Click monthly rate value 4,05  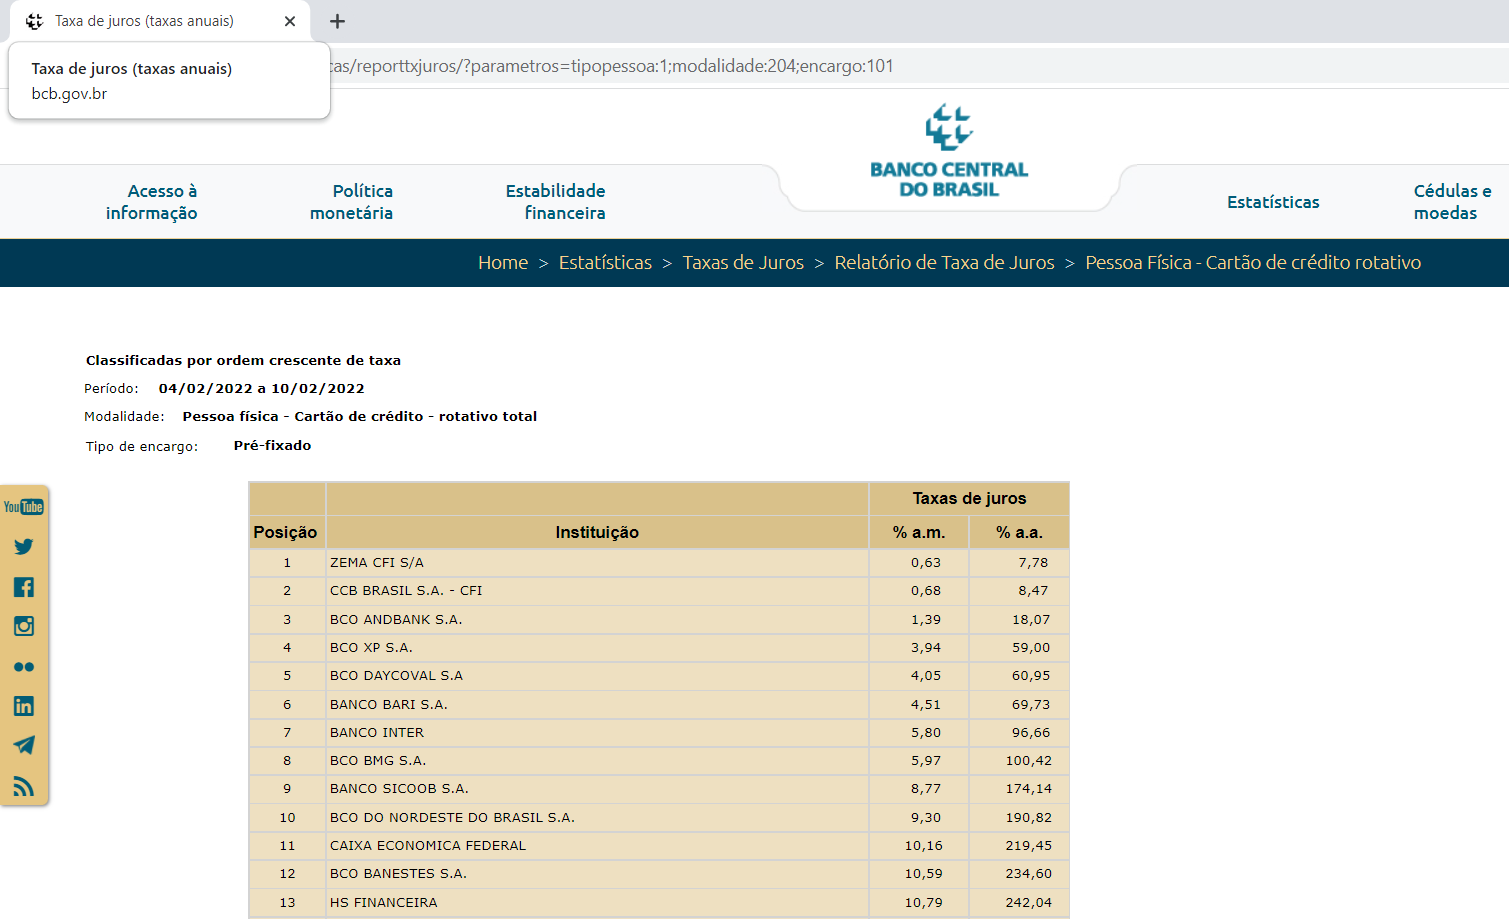[926, 676]
